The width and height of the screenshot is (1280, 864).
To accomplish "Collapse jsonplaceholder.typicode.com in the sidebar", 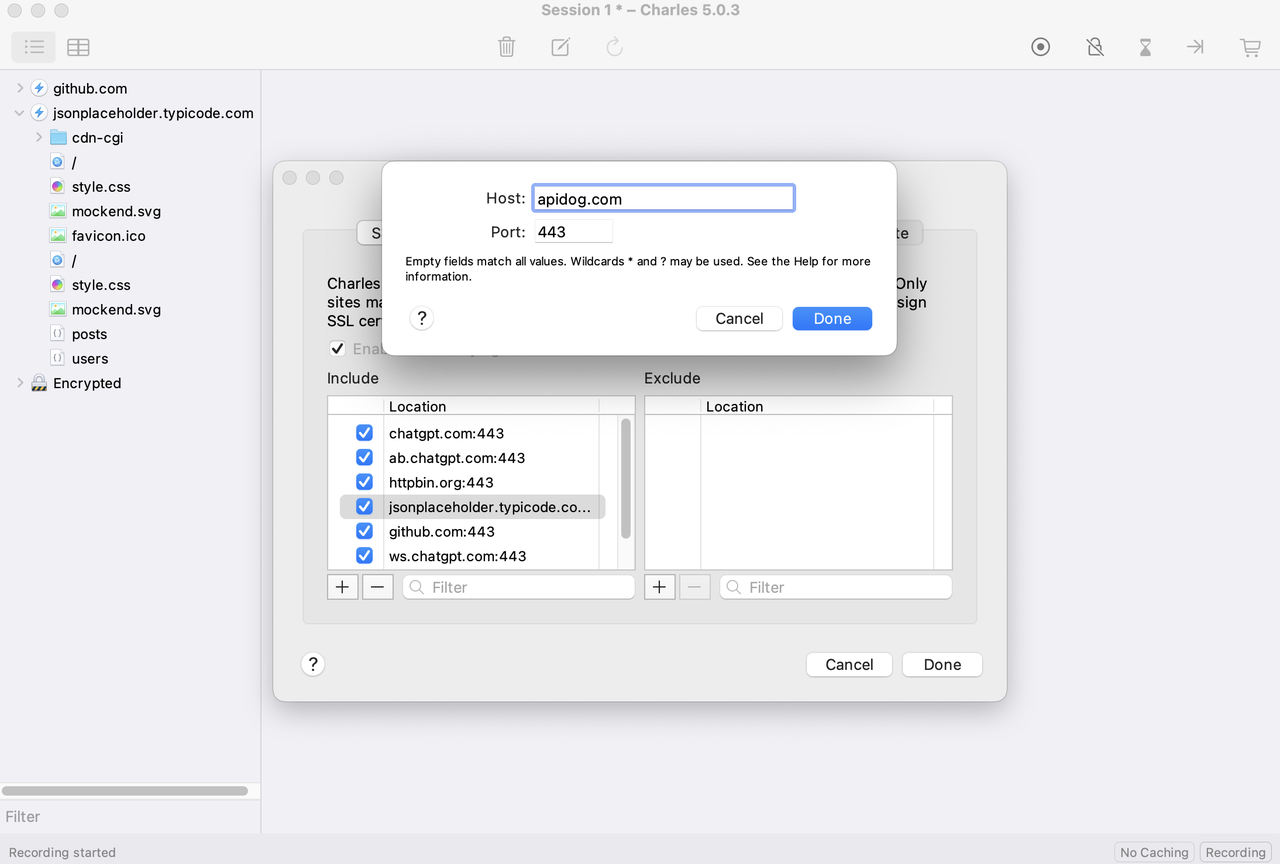I will click(x=19, y=113).
